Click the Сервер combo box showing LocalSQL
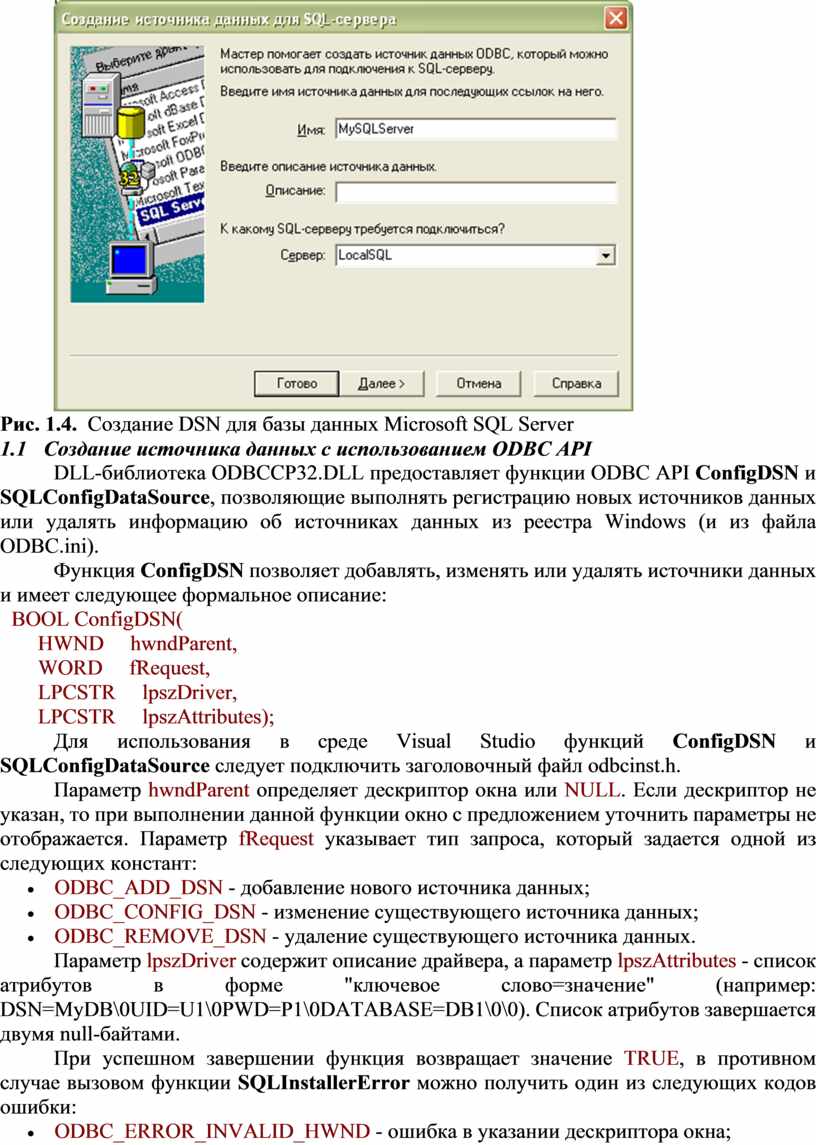This screenshot has width=816, height=1145. (x=476, y=256)
